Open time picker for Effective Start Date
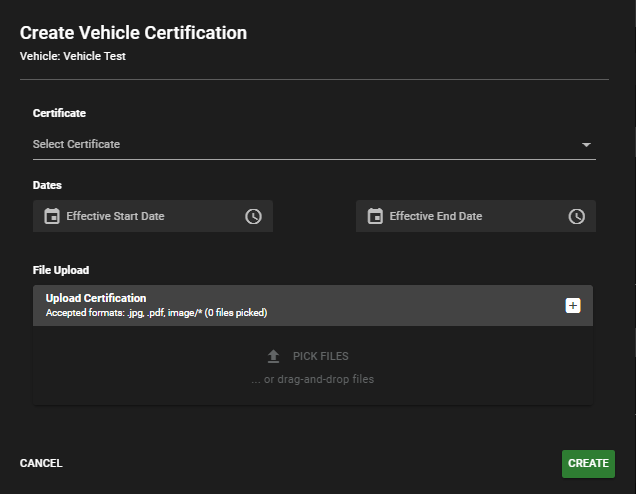This screenshot has width=636, height=494. click(x=253, y=216)
